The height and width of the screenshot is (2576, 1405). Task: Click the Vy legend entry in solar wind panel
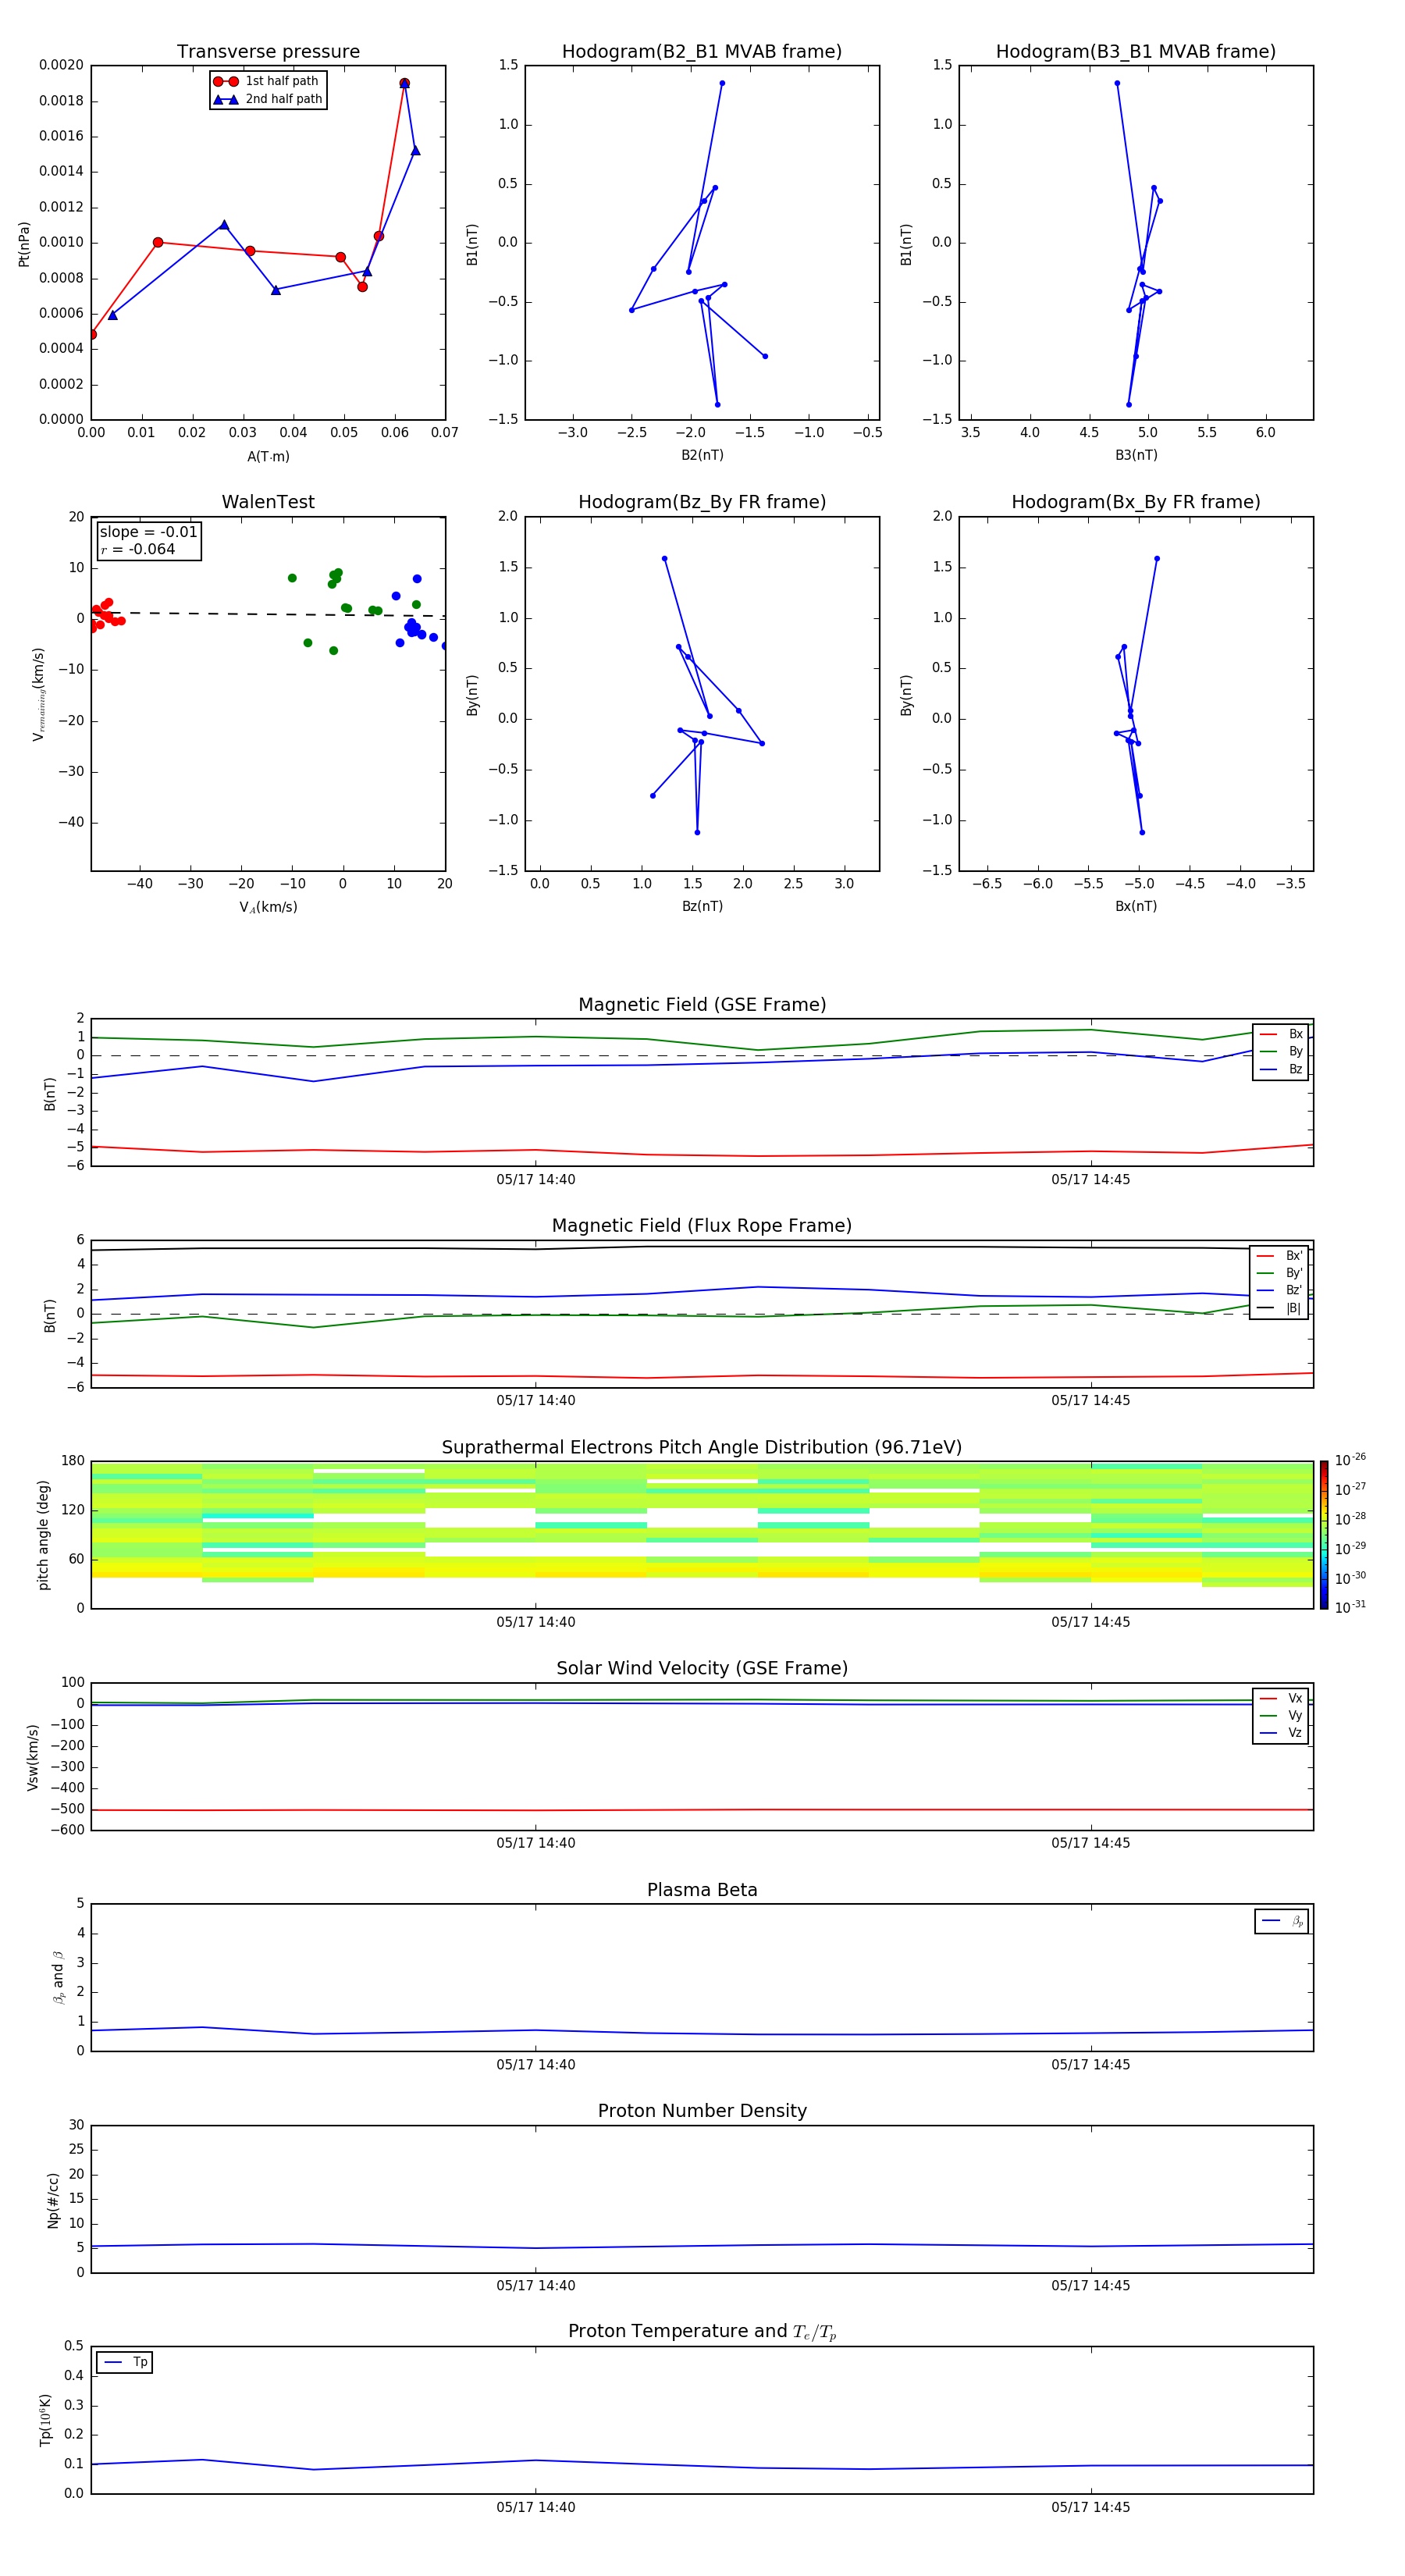coord(1281,1715)
